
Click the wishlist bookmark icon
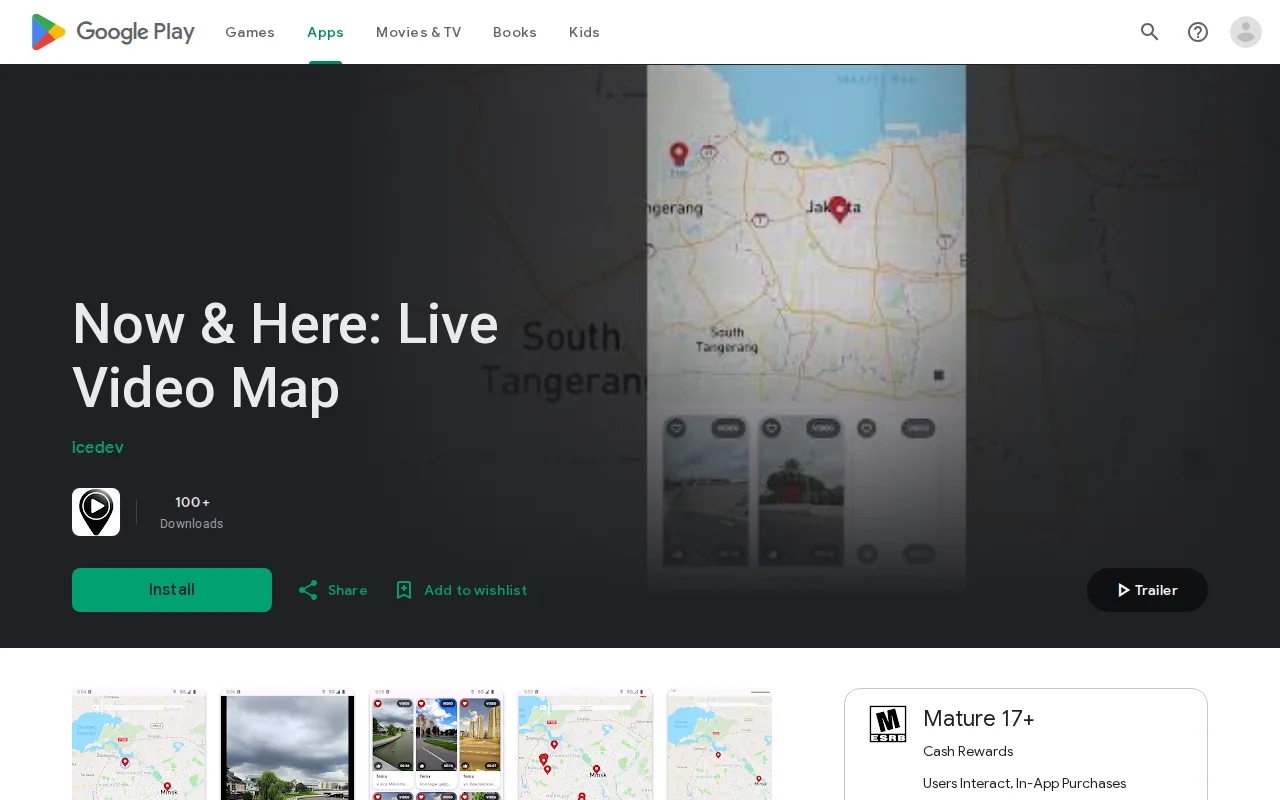(404, 590)
